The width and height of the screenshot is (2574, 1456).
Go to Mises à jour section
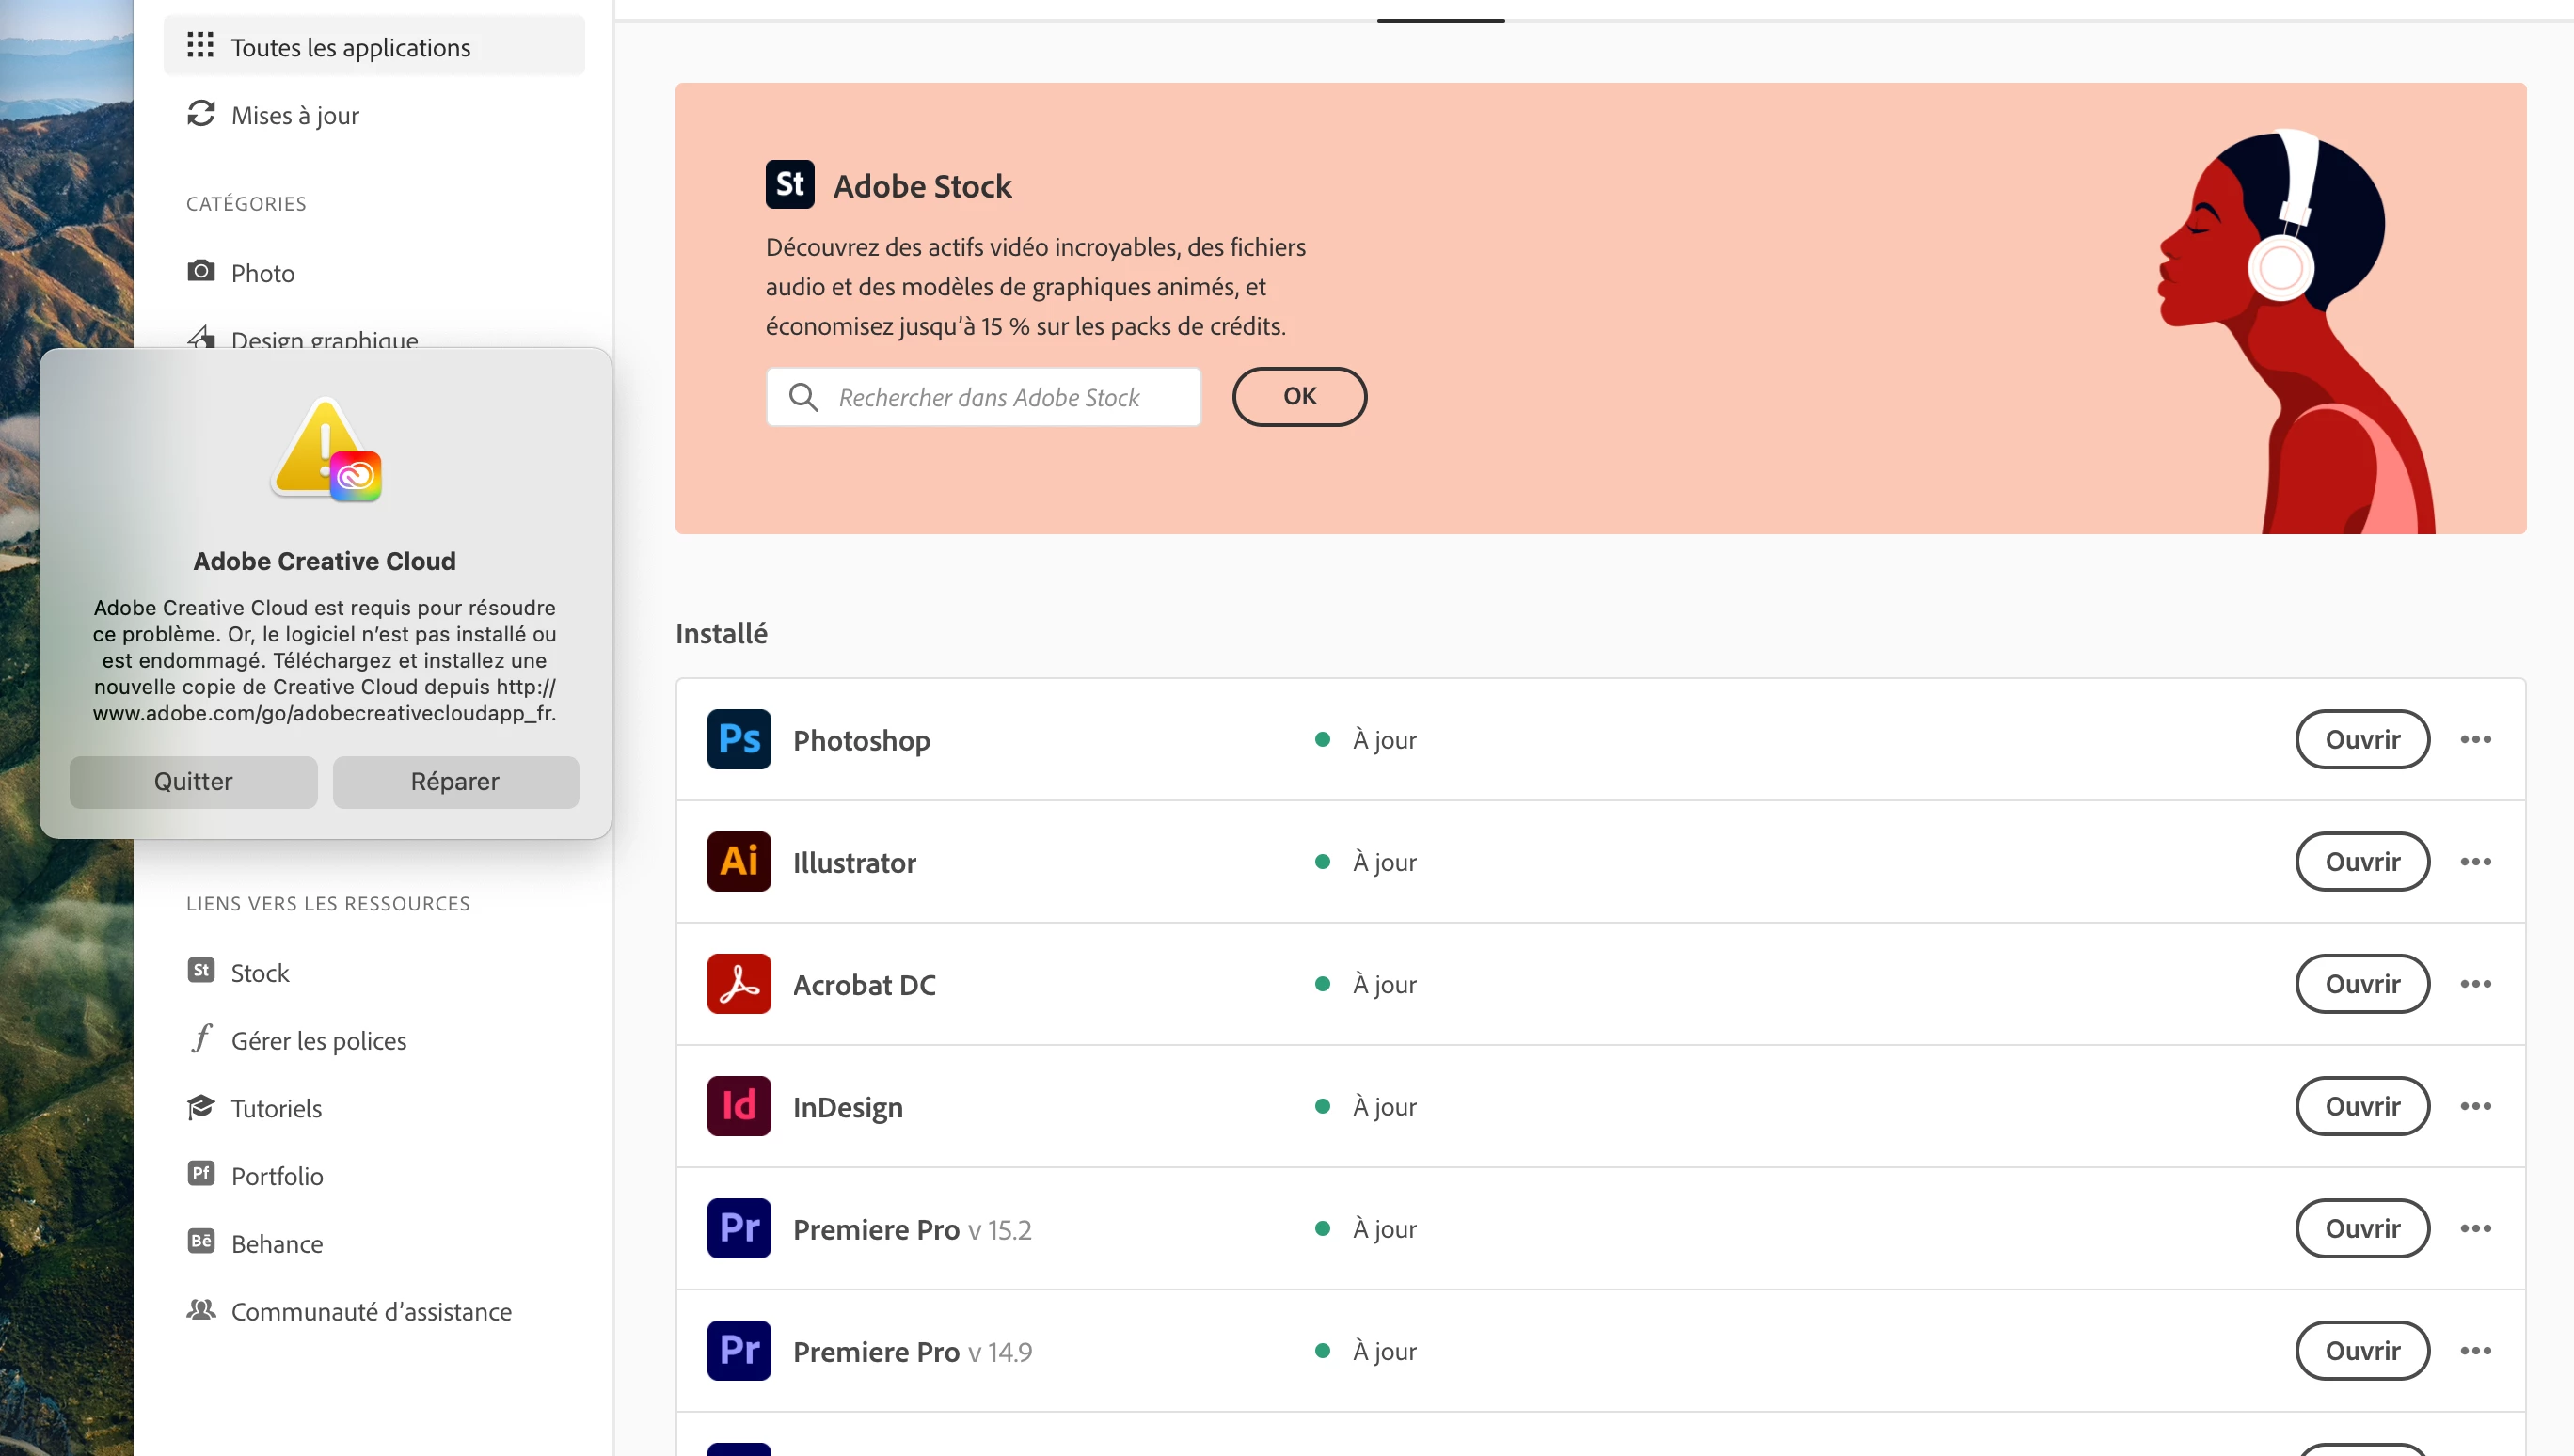point(294,115)
